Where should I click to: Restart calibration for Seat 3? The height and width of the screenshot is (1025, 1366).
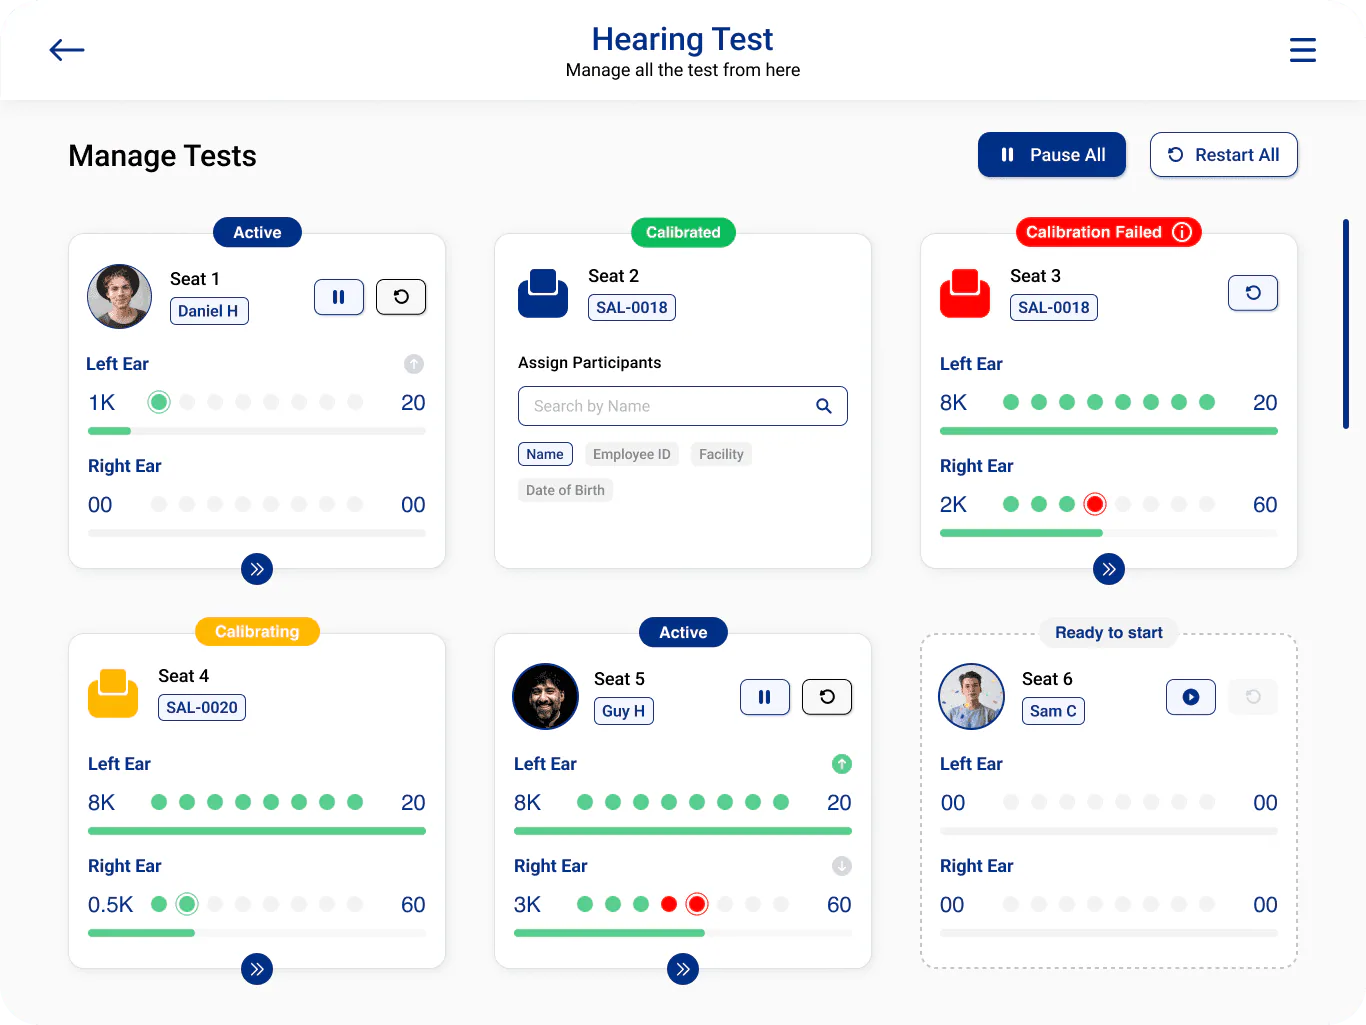[1253, 293]
